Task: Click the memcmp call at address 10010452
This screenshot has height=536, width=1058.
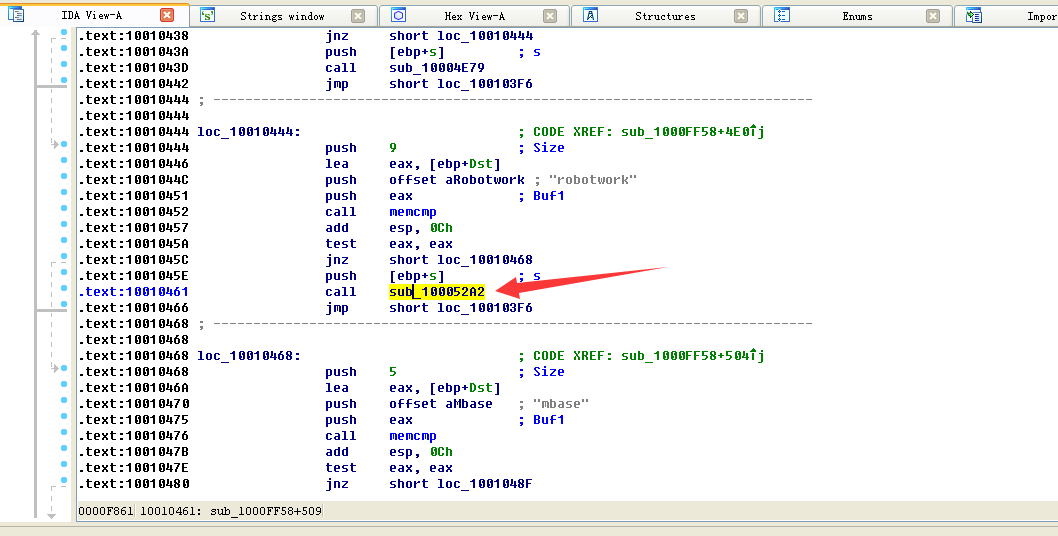Action: [x=412, y=212]
